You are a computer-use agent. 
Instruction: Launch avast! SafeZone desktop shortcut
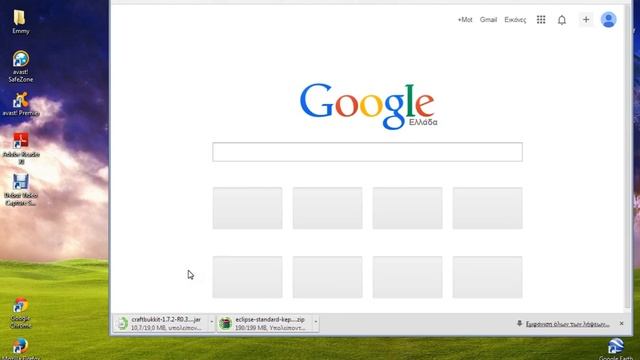(x=20, y=67)
